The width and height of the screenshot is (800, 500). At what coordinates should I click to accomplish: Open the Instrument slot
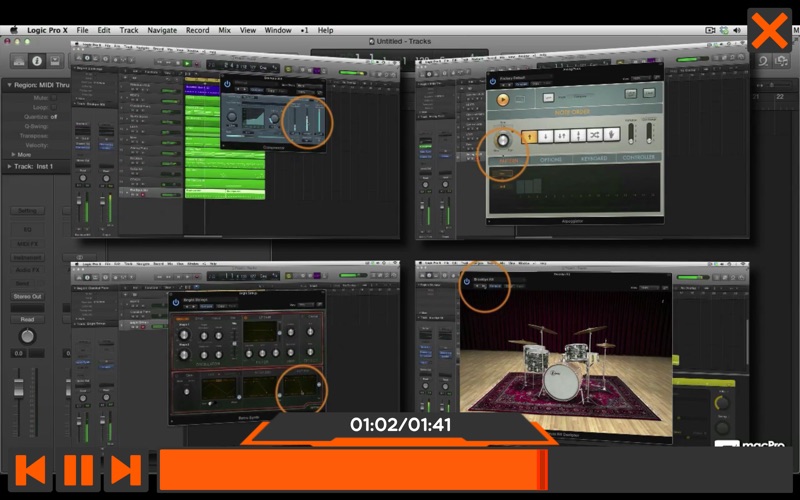(27, 258)
